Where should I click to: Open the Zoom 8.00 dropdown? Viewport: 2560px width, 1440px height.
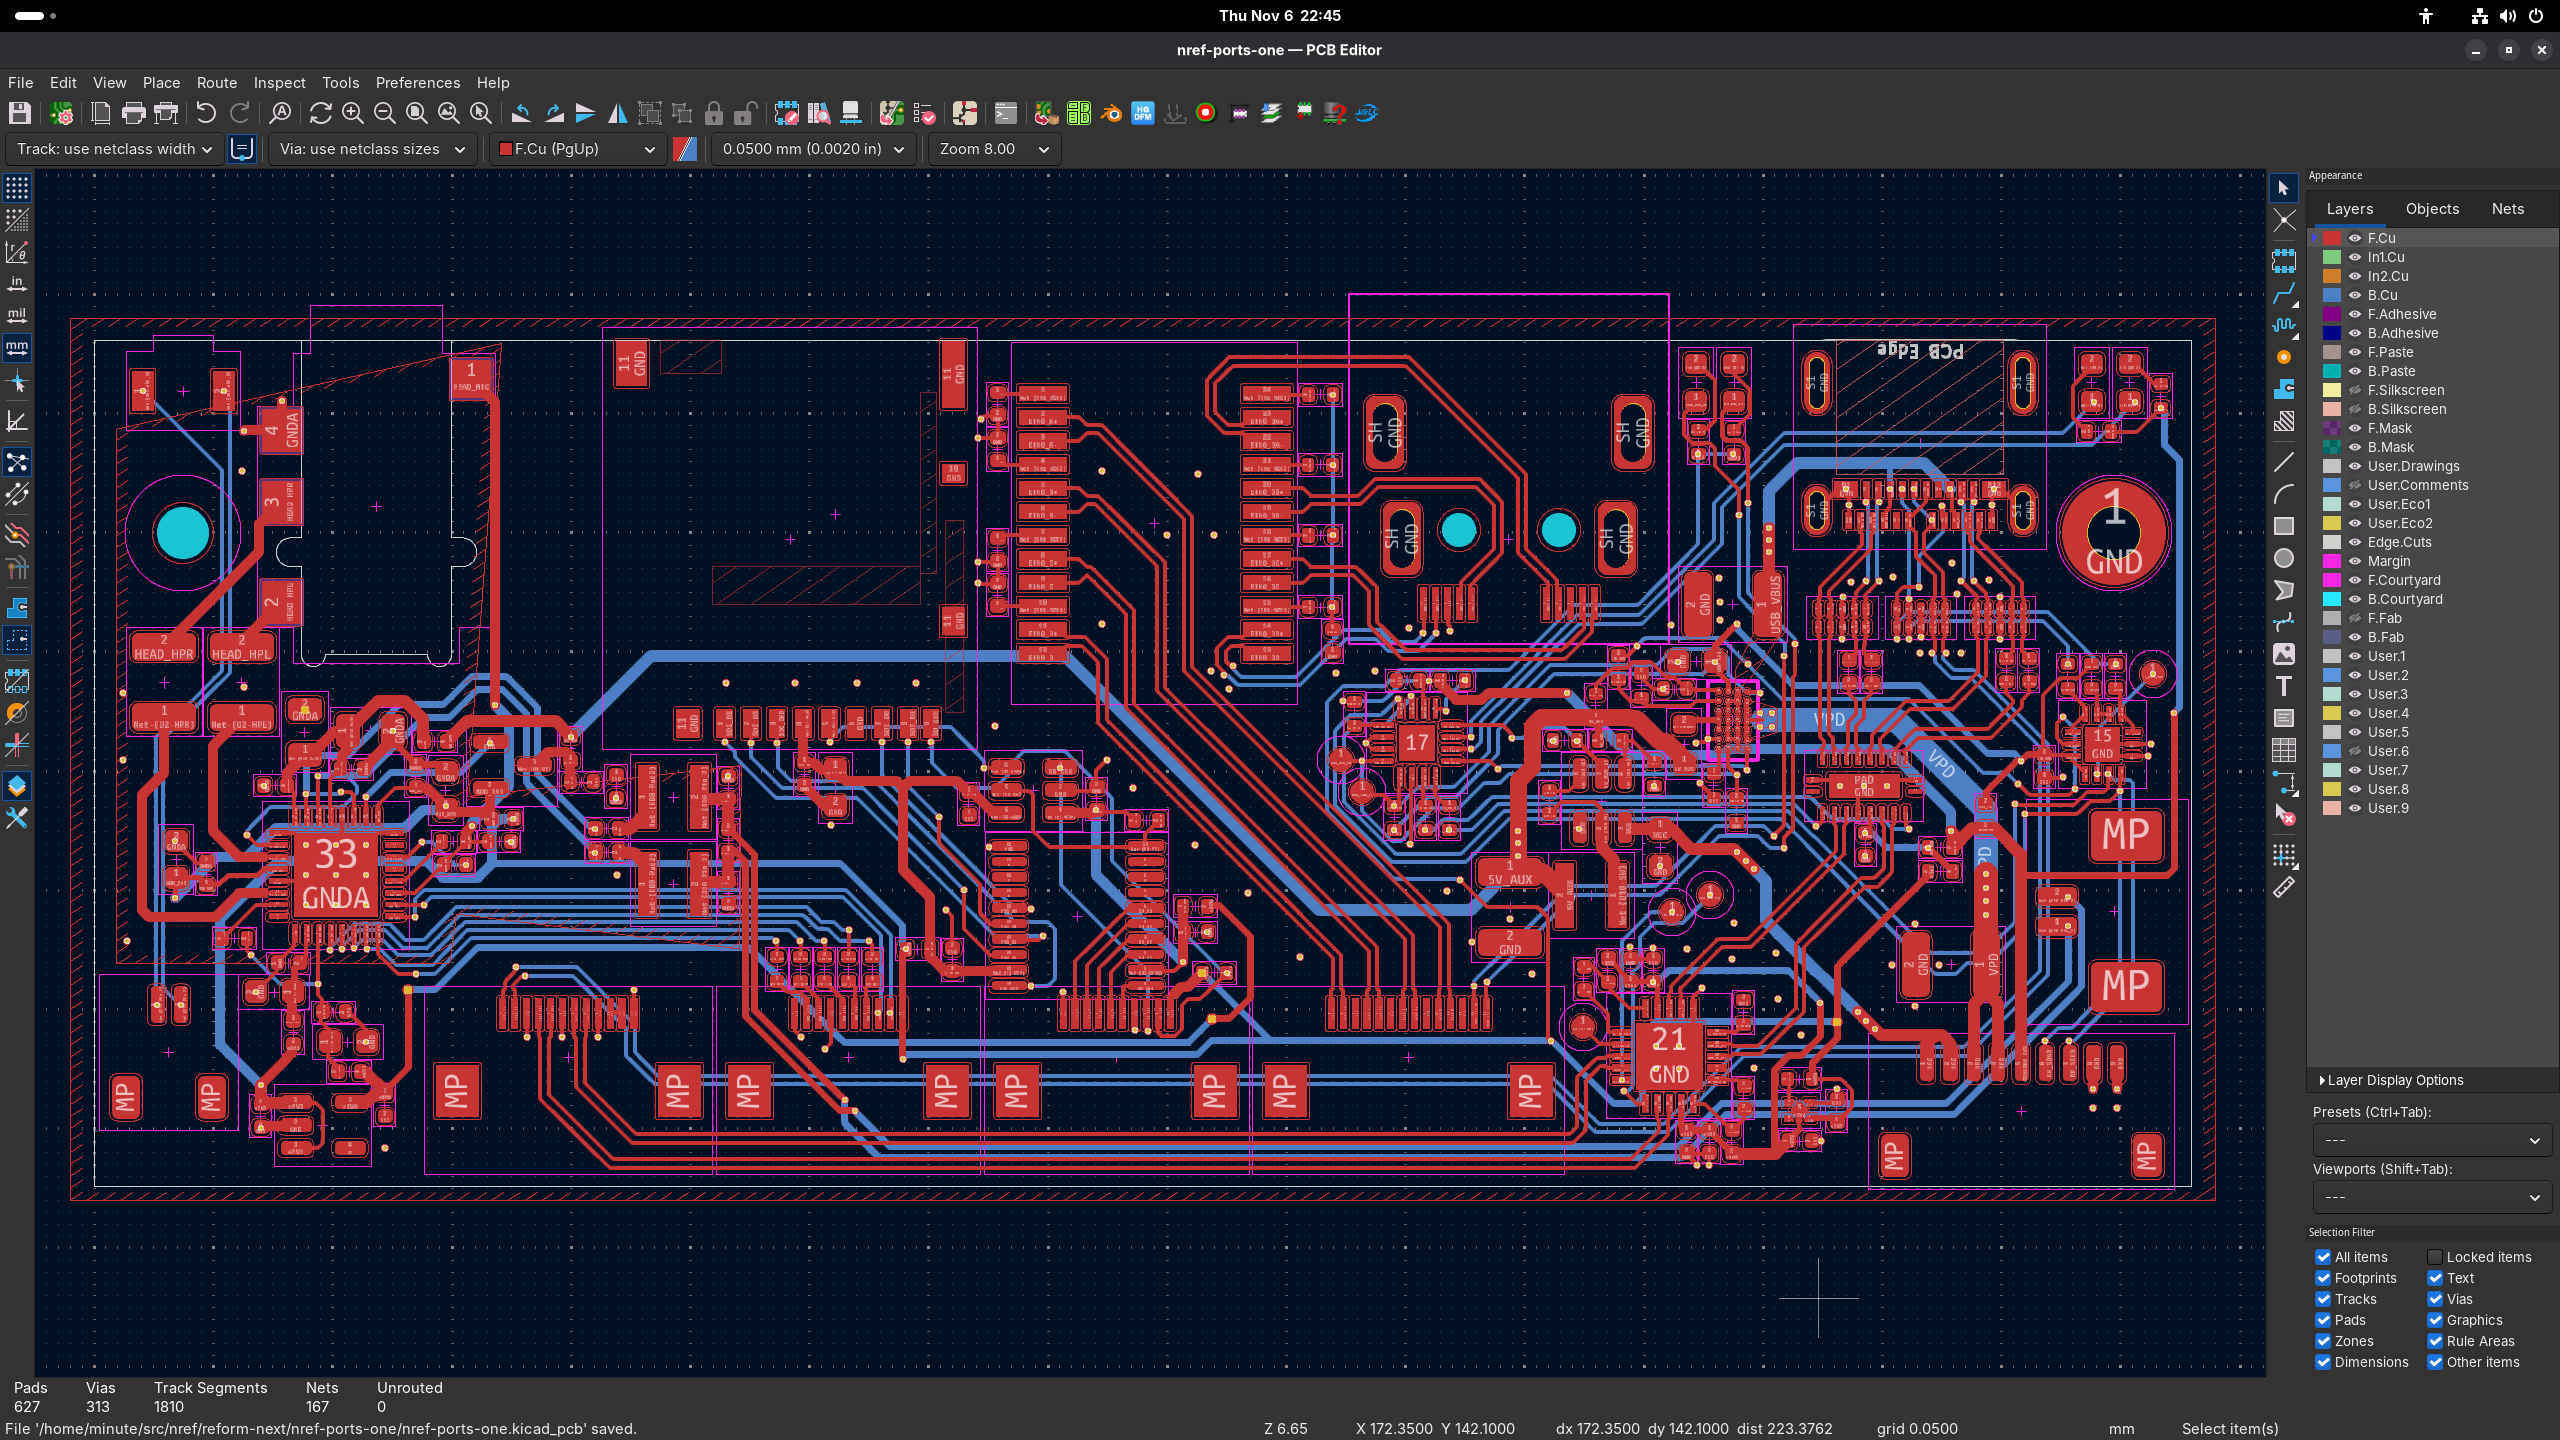click(x=994, y=149)
